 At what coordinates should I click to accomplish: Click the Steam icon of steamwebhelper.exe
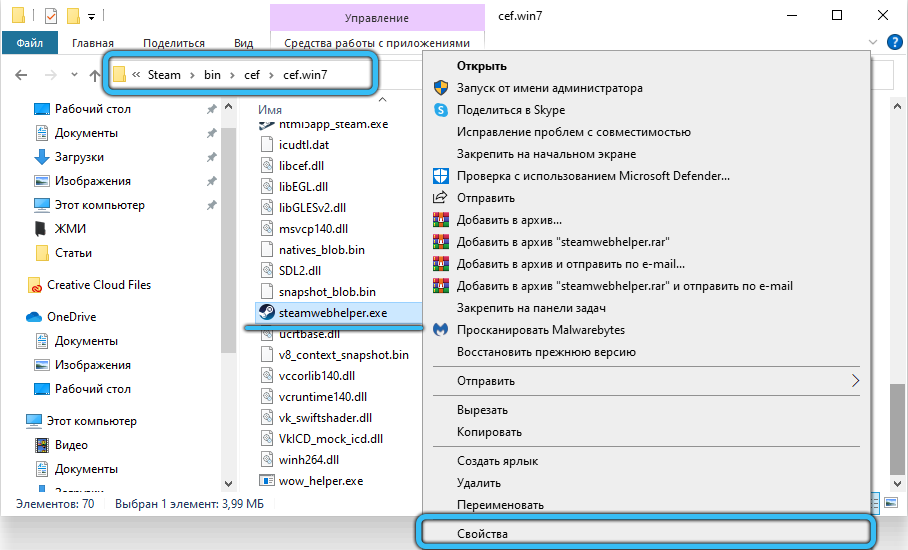pyautogui.click(x=266, y=313)
